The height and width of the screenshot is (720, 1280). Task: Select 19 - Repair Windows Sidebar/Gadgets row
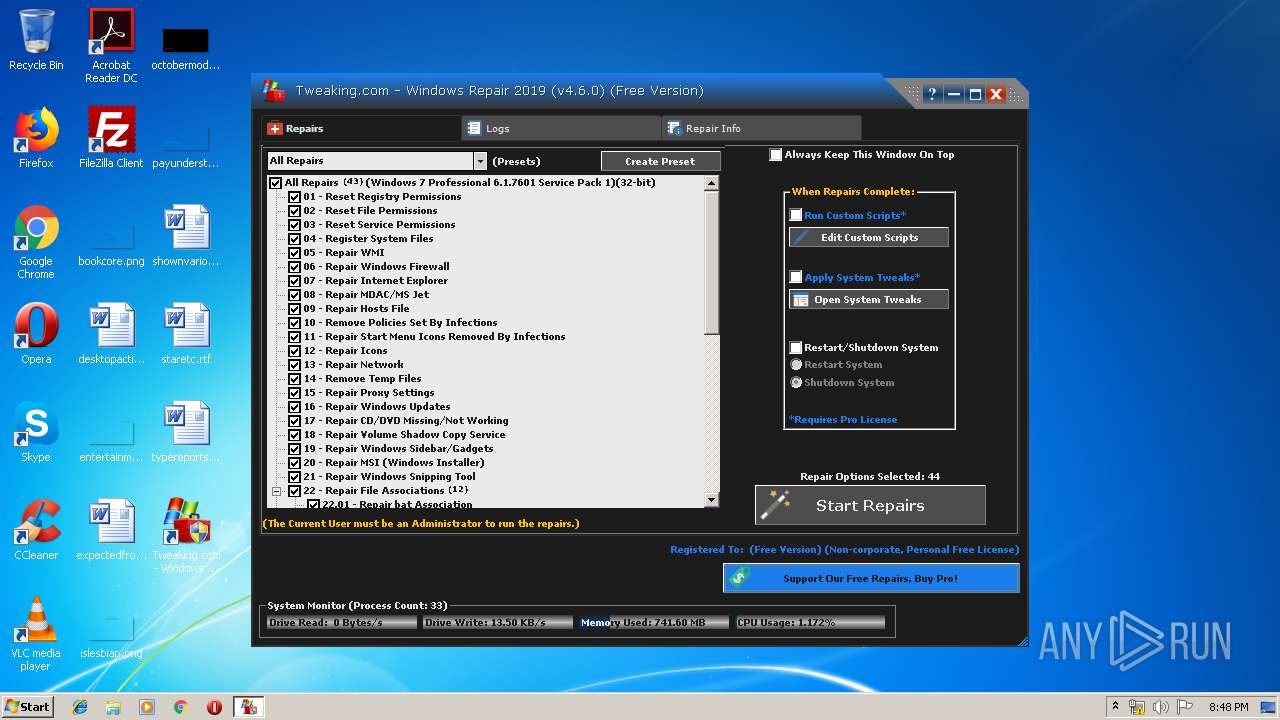[398, 449]
